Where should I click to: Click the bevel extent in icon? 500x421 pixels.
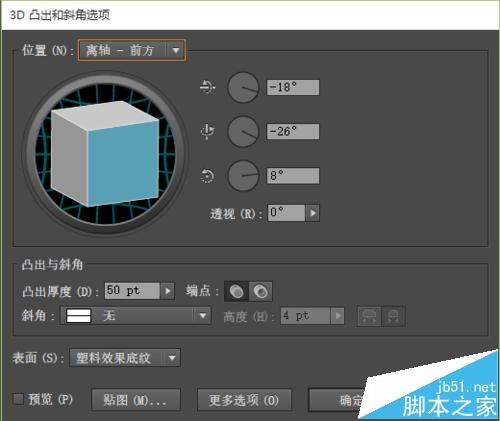coord(393,316)
